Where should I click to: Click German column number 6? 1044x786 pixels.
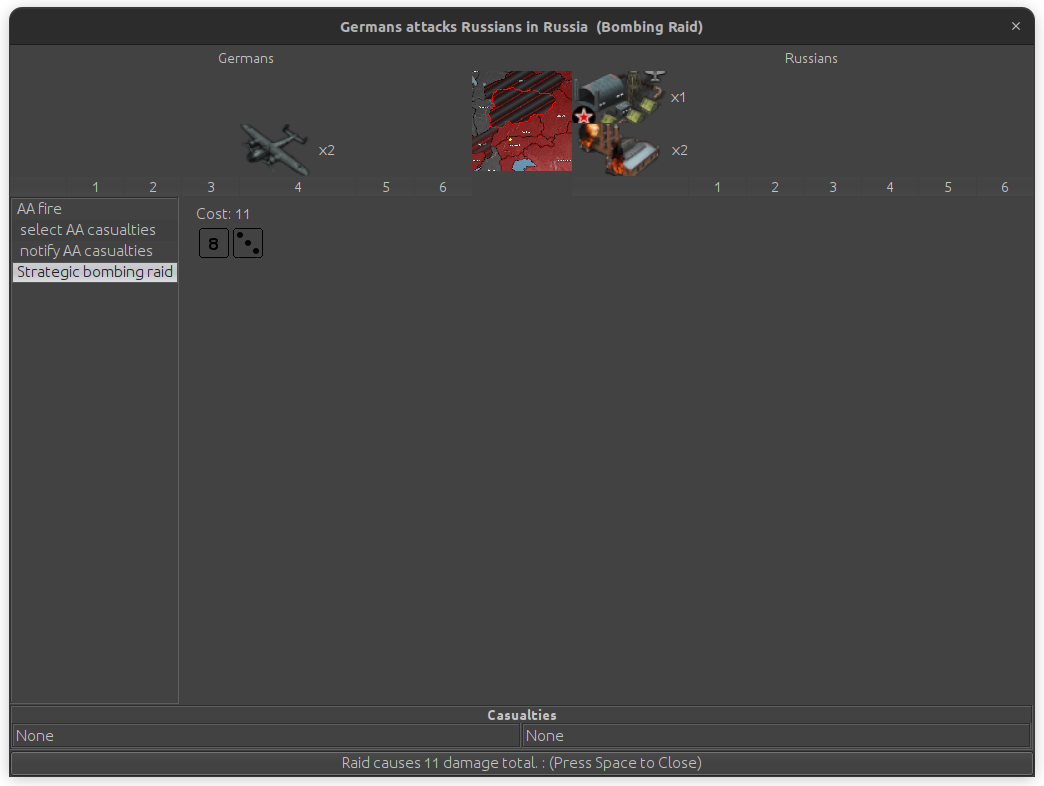443,188
